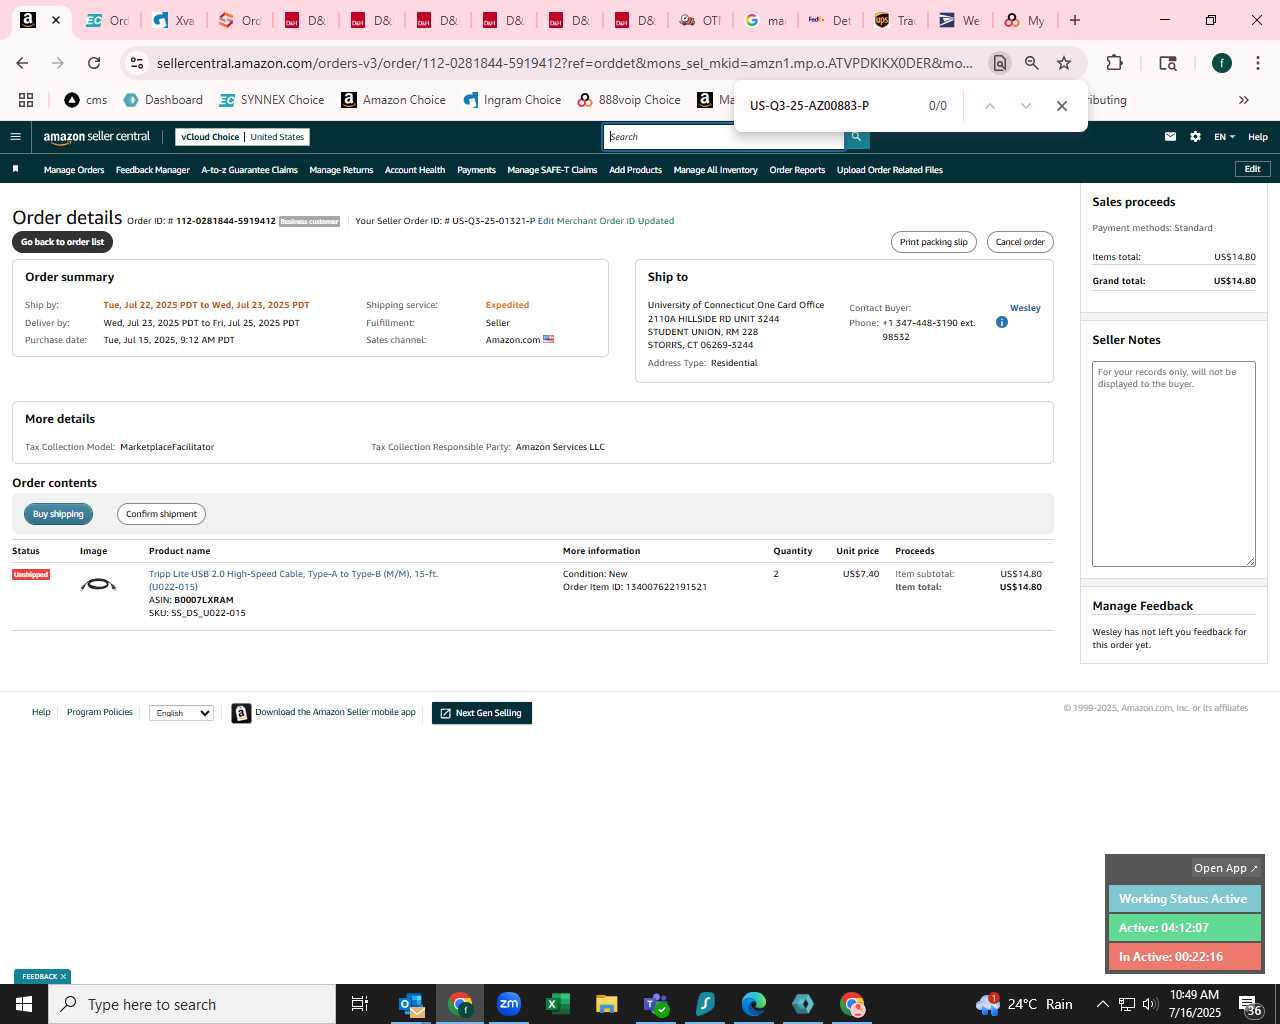Bookmark this page with the star icon
1280x1024 pixels.
[x=1064, y=63]
